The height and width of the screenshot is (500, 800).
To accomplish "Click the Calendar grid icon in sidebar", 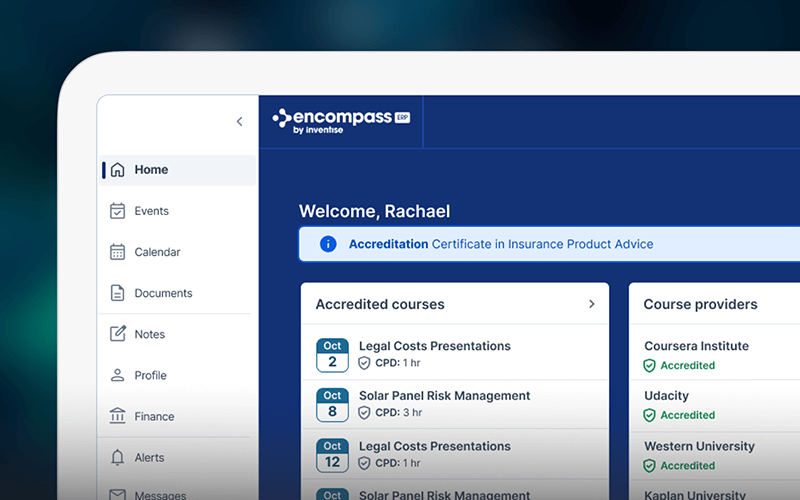I will [118, 252].
